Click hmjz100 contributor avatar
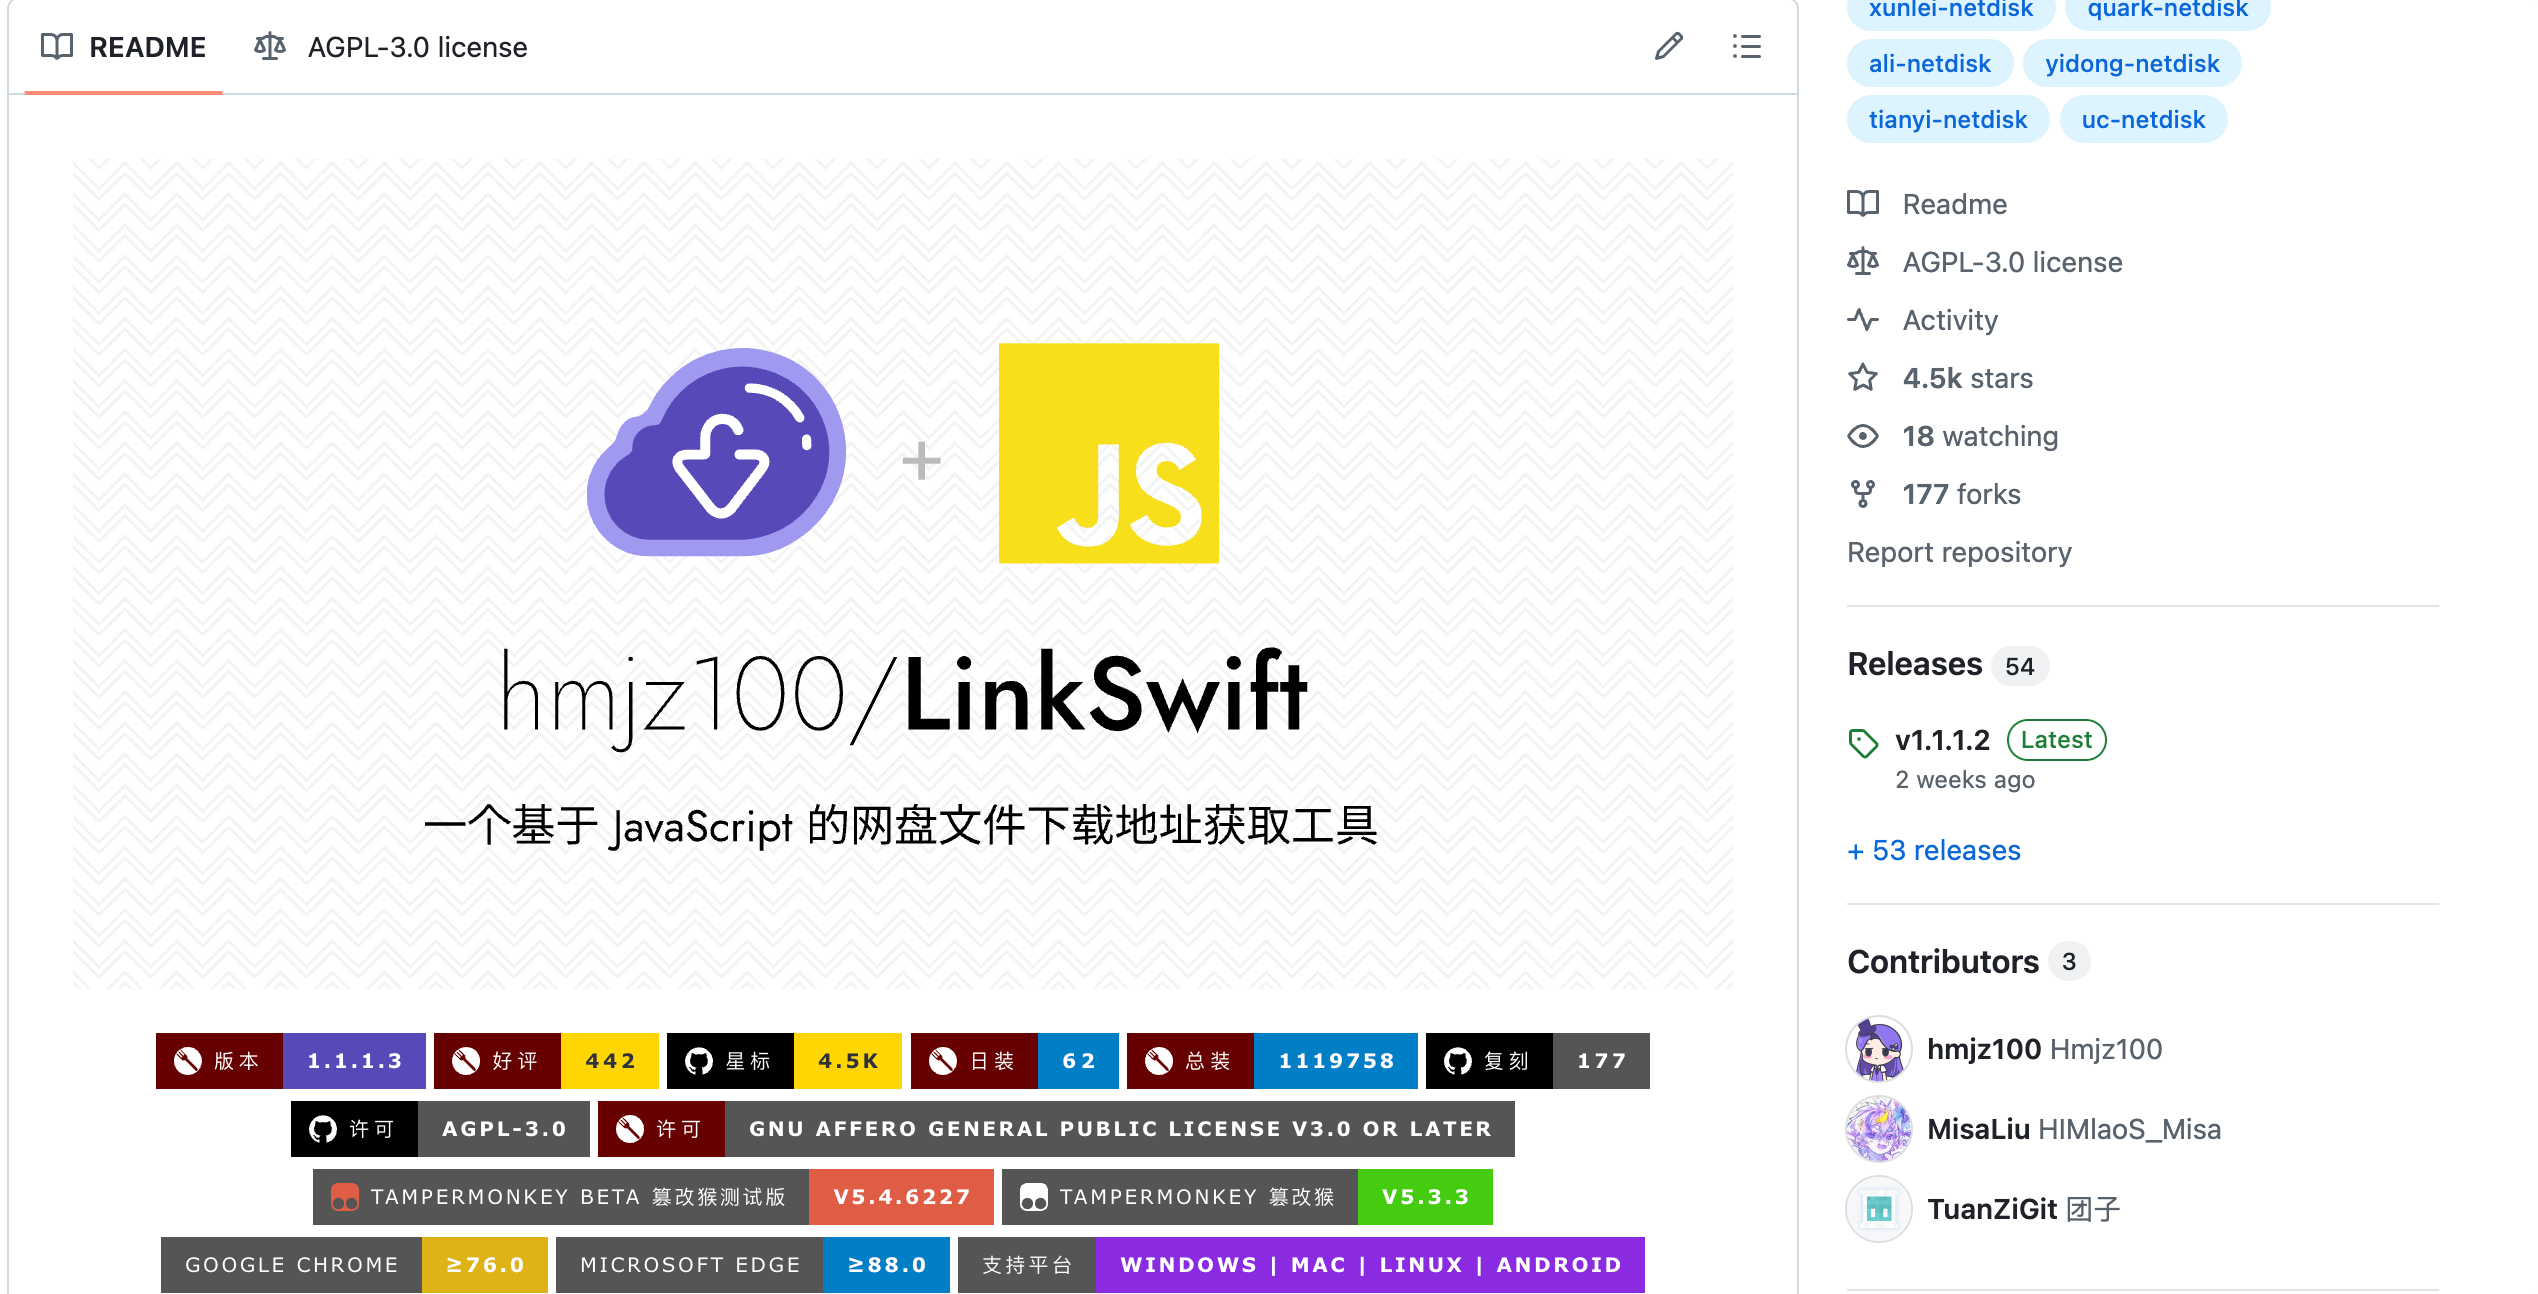This screenshot has height=1294, width=2538. pos(1878,1049)
